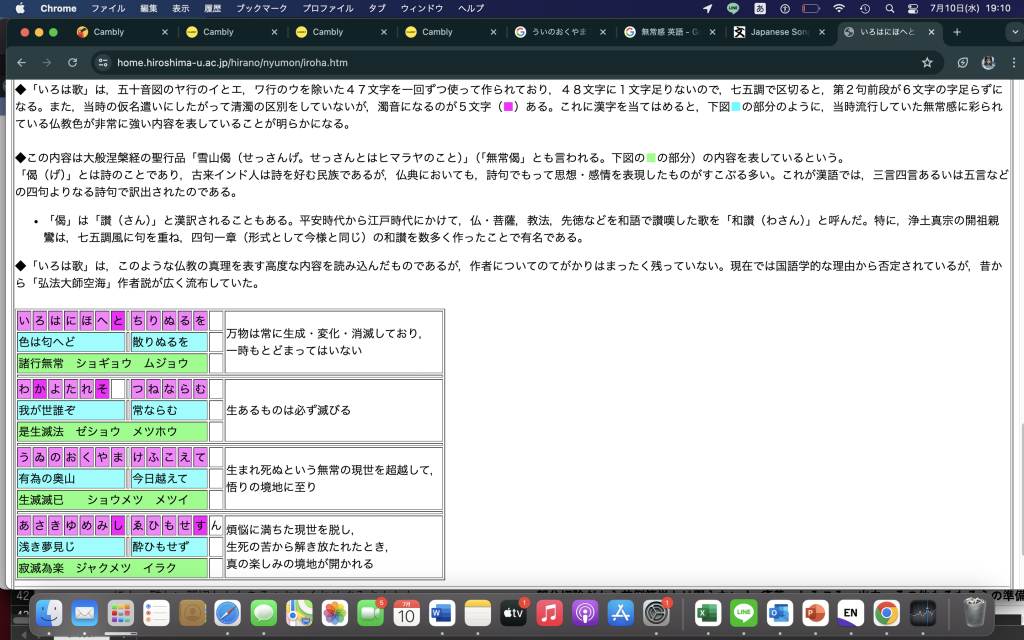The image size is (1024, 640).
Task: Bookmark the page with the star icon
Action: point(928,62)
